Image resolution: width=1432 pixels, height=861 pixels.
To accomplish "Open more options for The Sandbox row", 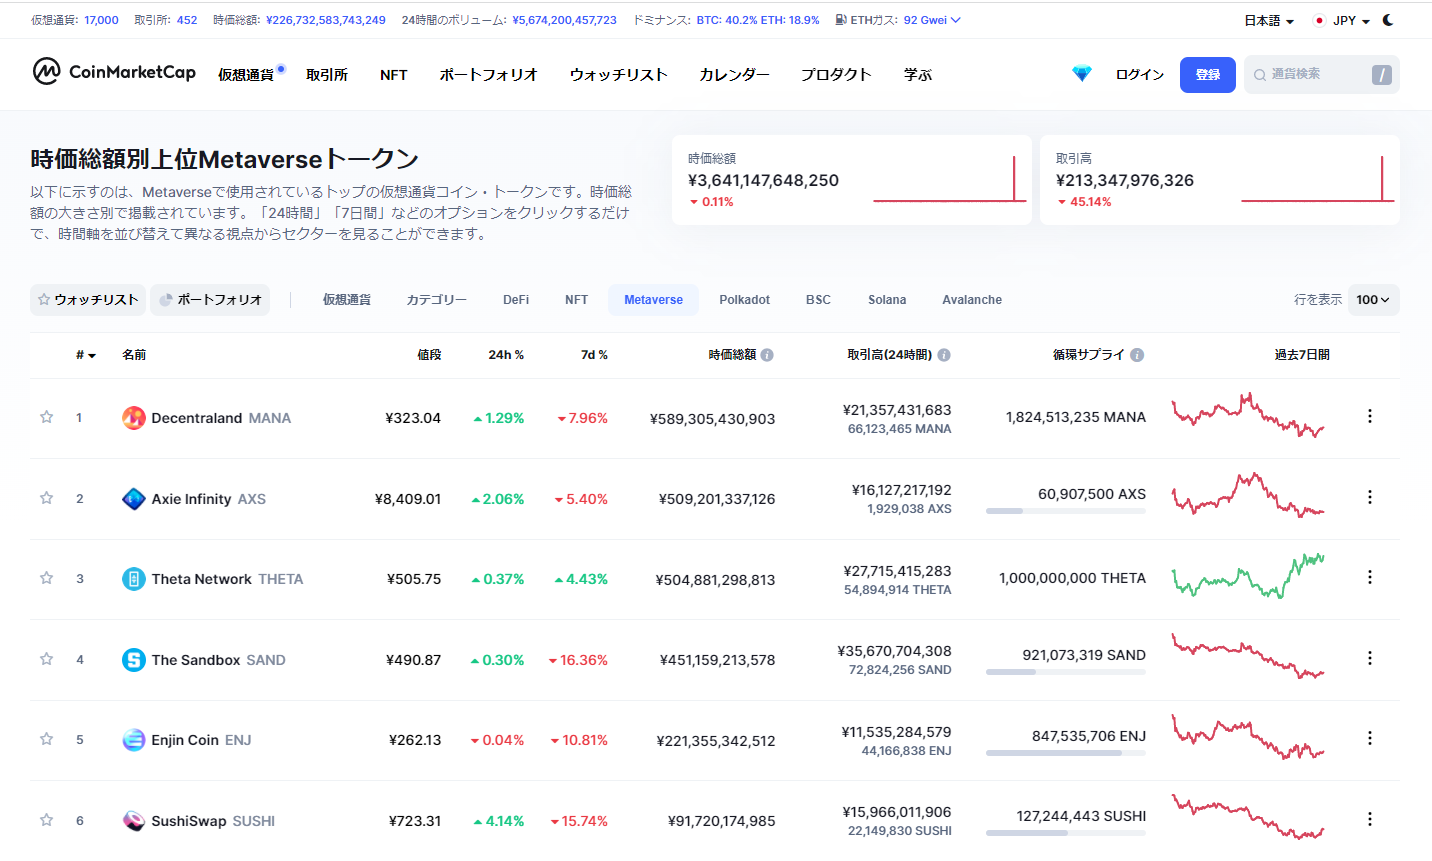I will point(1370,658).
